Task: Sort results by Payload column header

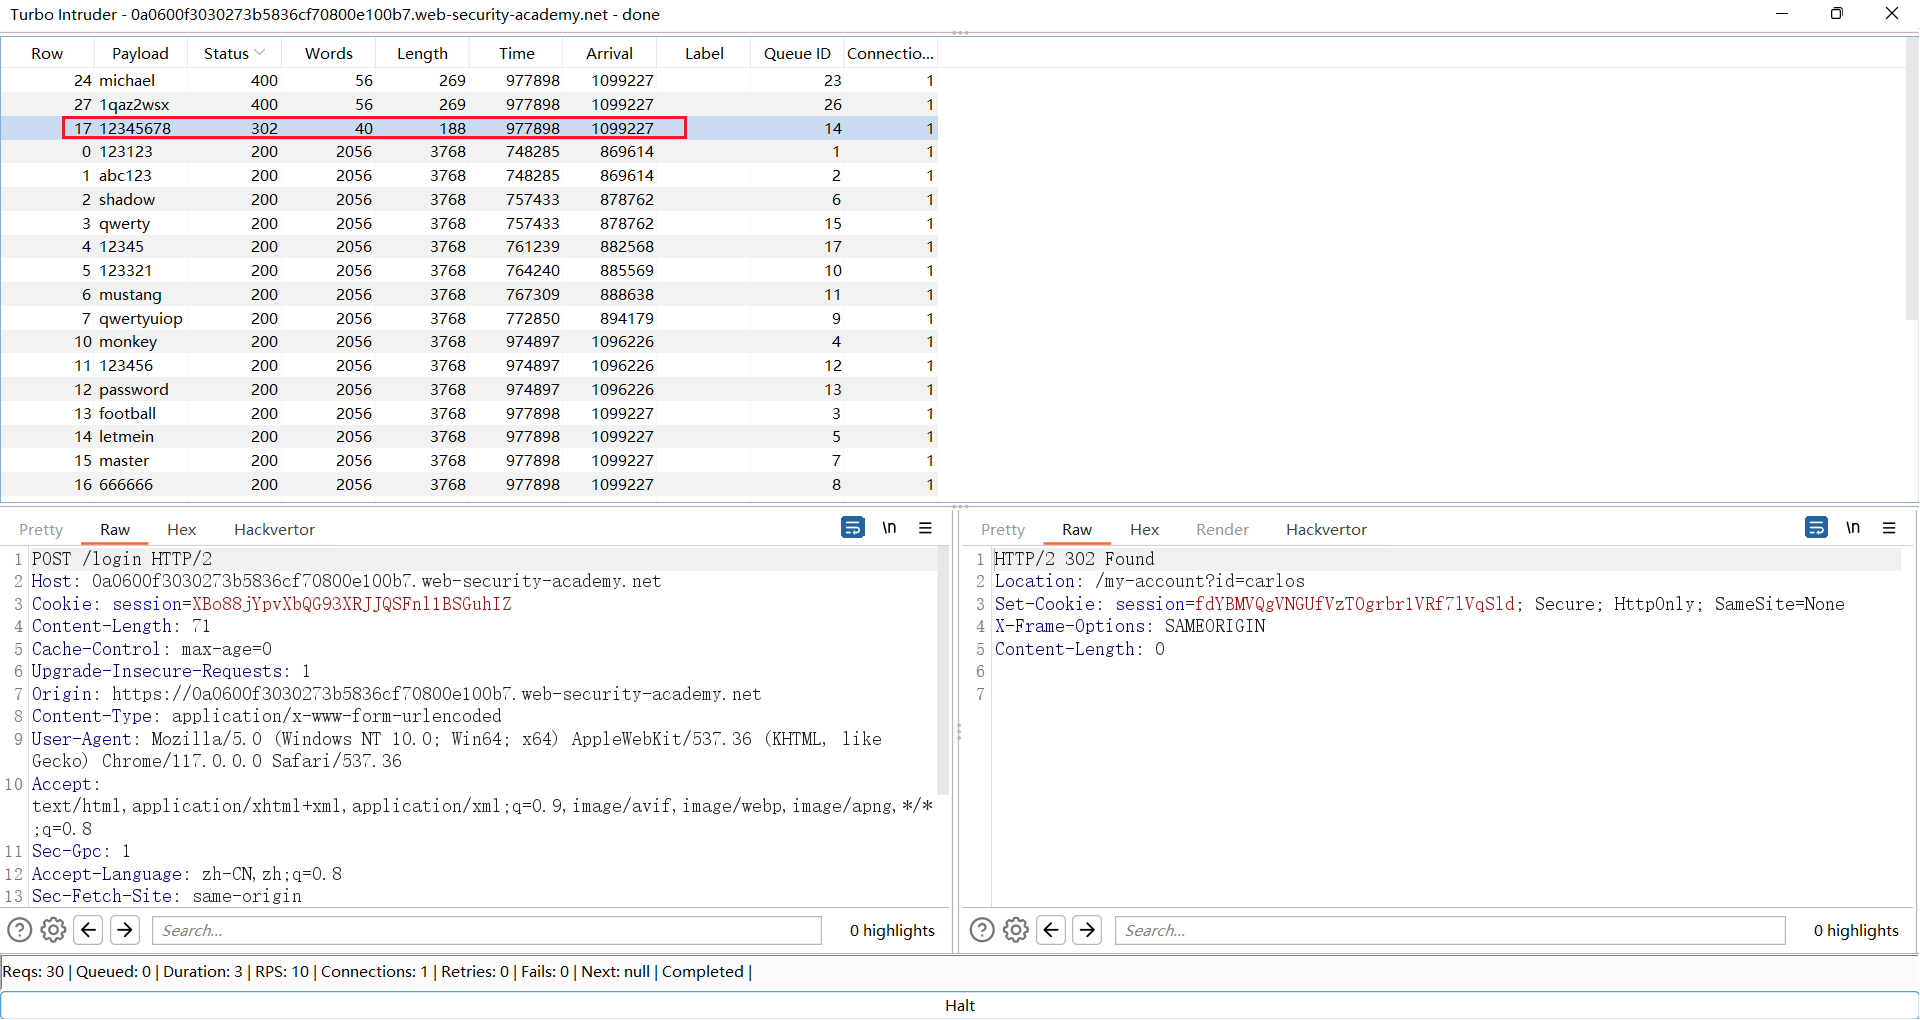Action: coord(140,53)
